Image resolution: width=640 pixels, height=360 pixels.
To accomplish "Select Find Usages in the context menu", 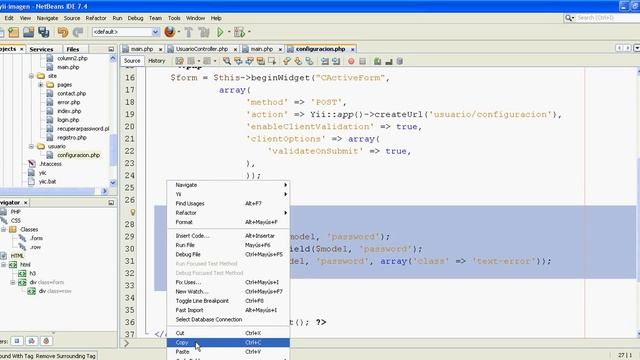I will pos(228,203).
